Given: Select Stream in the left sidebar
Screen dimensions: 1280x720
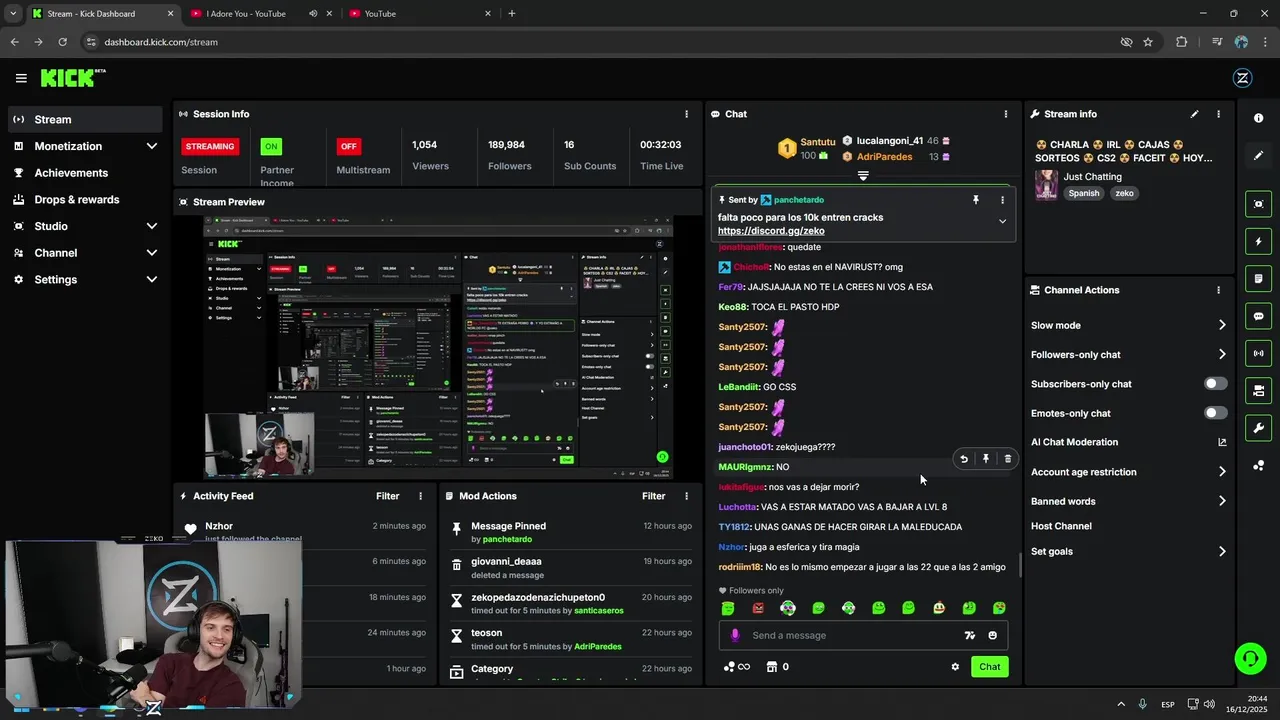Looking at the screenshot, I should coord(85,119).
